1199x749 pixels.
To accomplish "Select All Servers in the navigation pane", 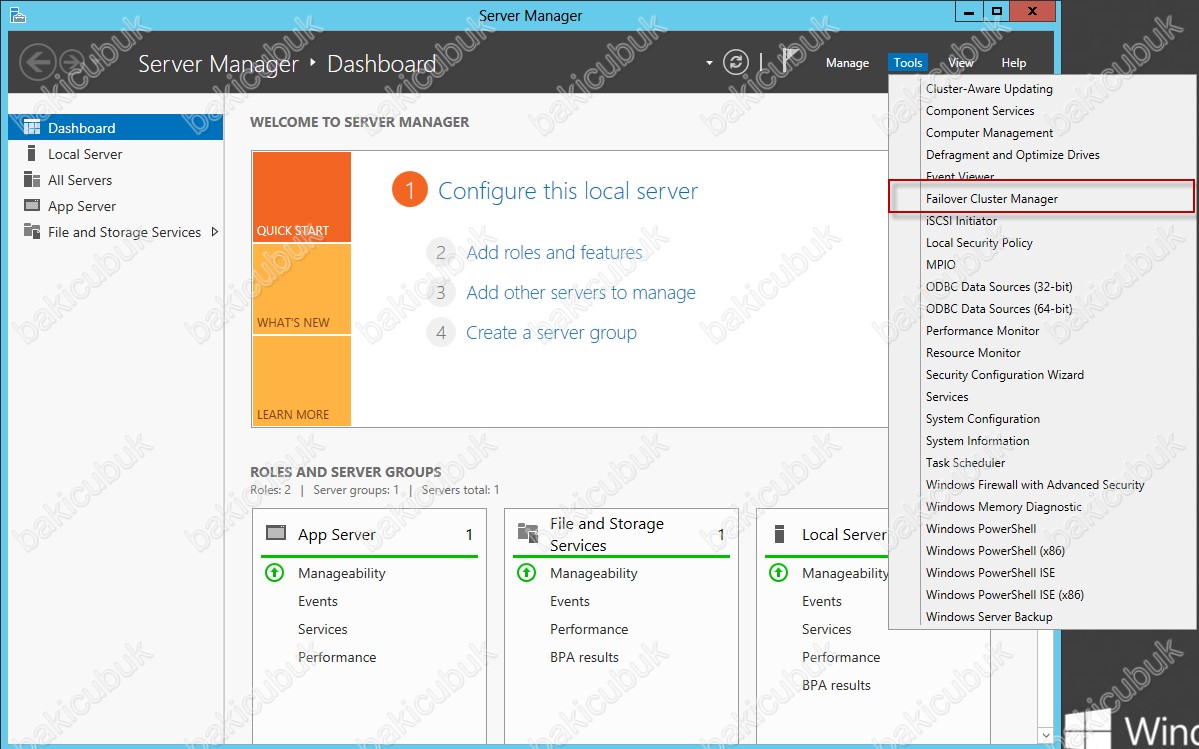I will 115,180.
